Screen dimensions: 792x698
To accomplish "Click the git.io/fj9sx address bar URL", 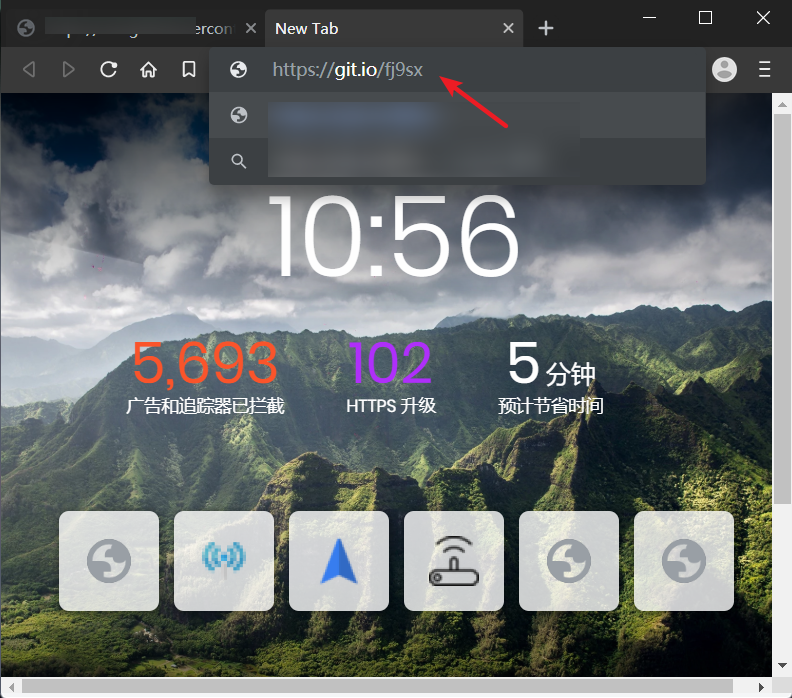I will (348, 69).
